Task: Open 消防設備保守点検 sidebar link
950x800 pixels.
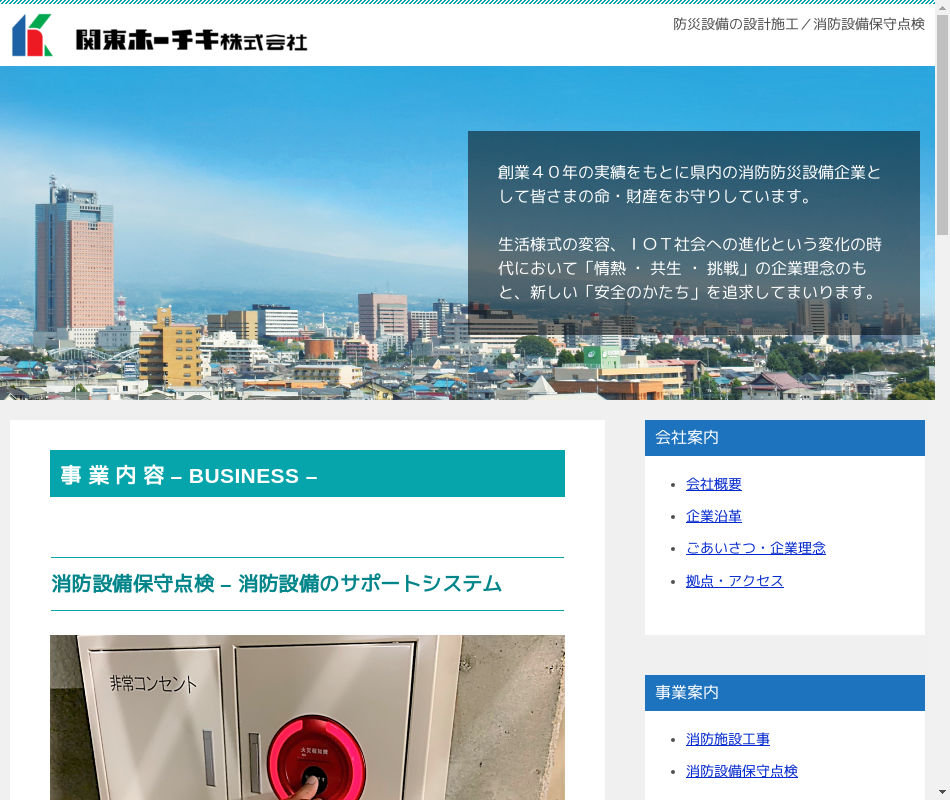Action: 741,771
